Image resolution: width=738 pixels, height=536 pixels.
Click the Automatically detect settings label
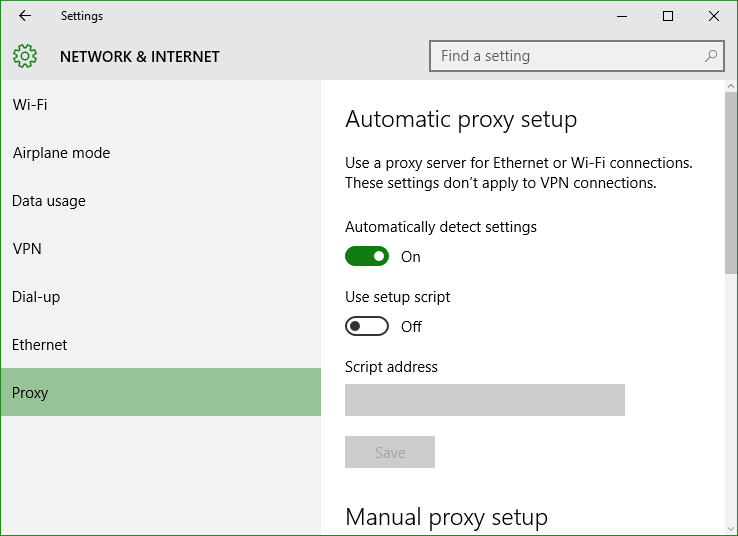click(441, 227)
